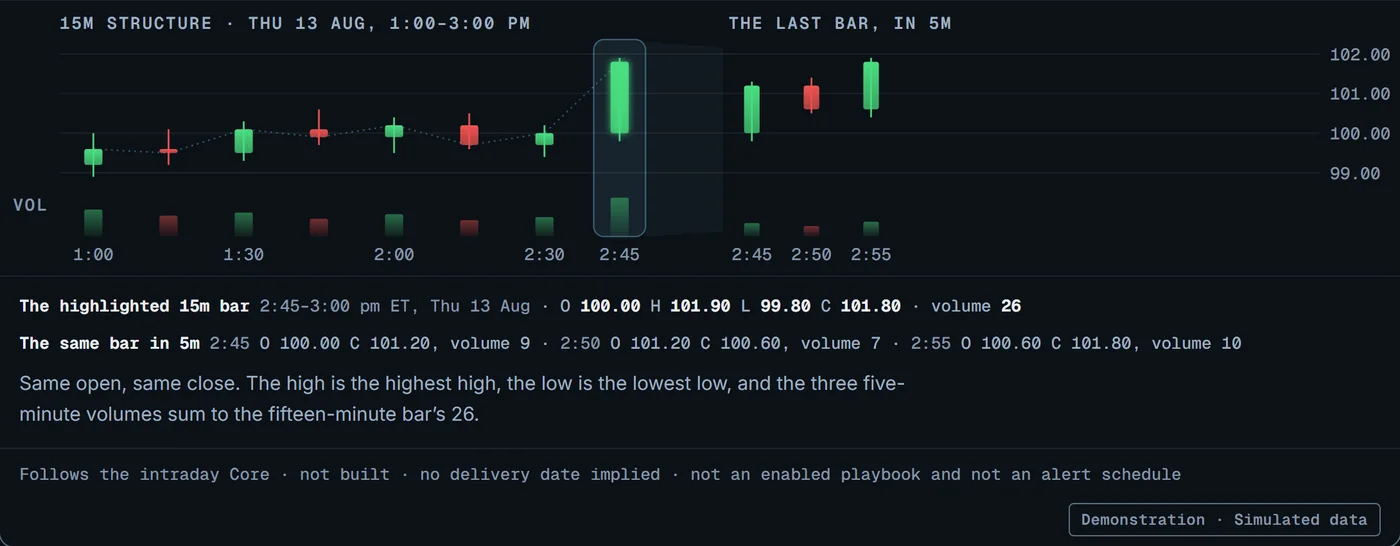Click the bold 'The highlighted 15m bar' label
Screen dimensions: 1400x546
pyautogui.click(x=135, y=306)
